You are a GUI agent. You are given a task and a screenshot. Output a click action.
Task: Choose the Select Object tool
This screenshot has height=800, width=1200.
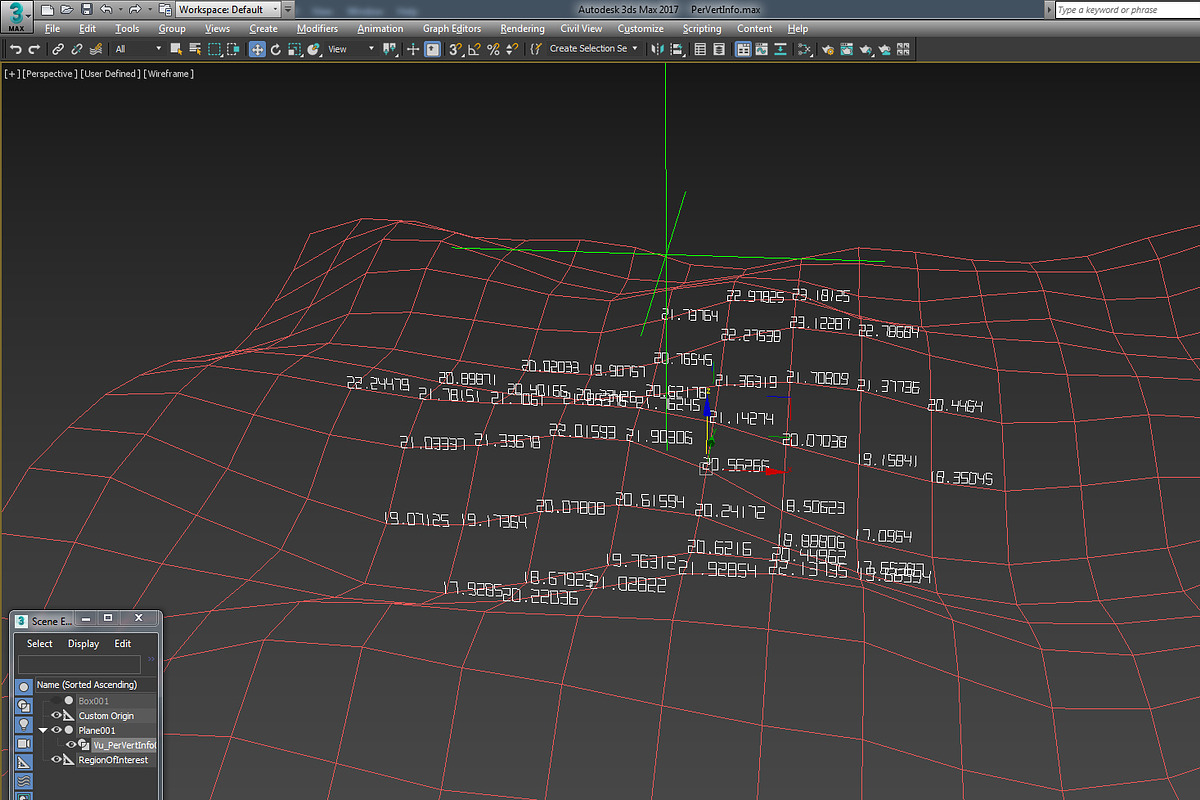click(x=177, y=49)
